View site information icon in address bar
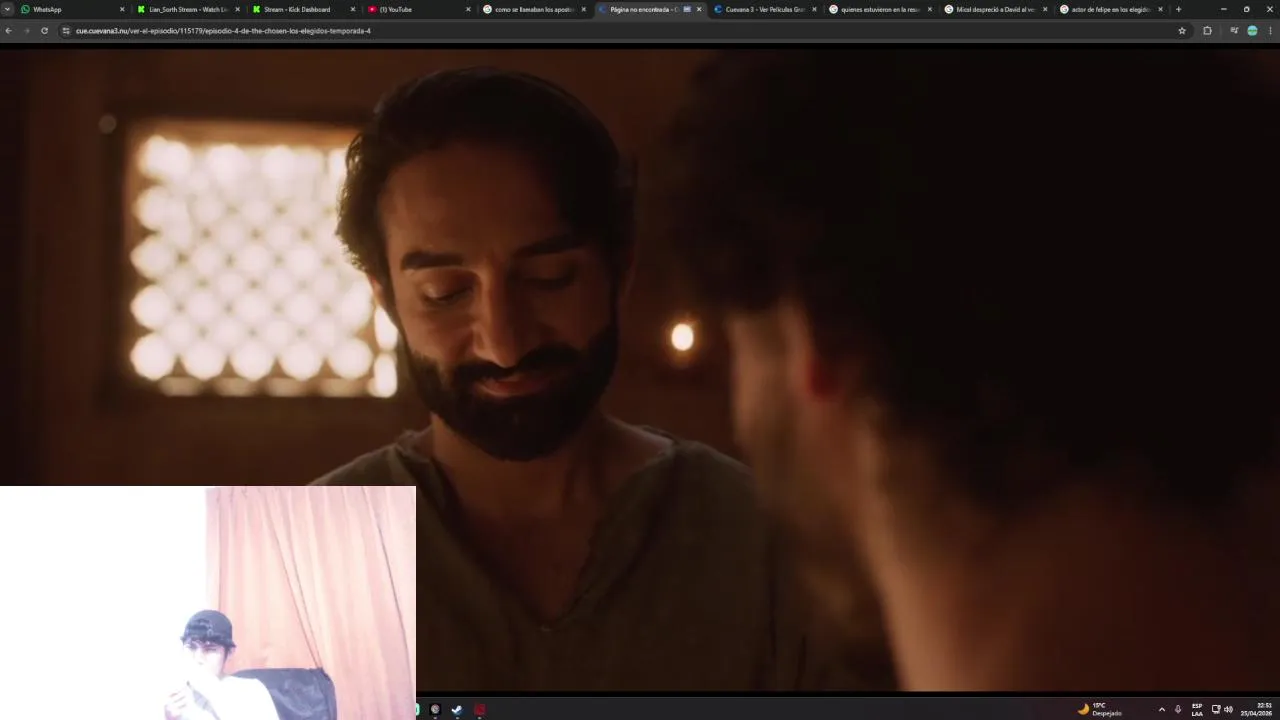Viewport: 1280px width, 720px height. [66, 31]
